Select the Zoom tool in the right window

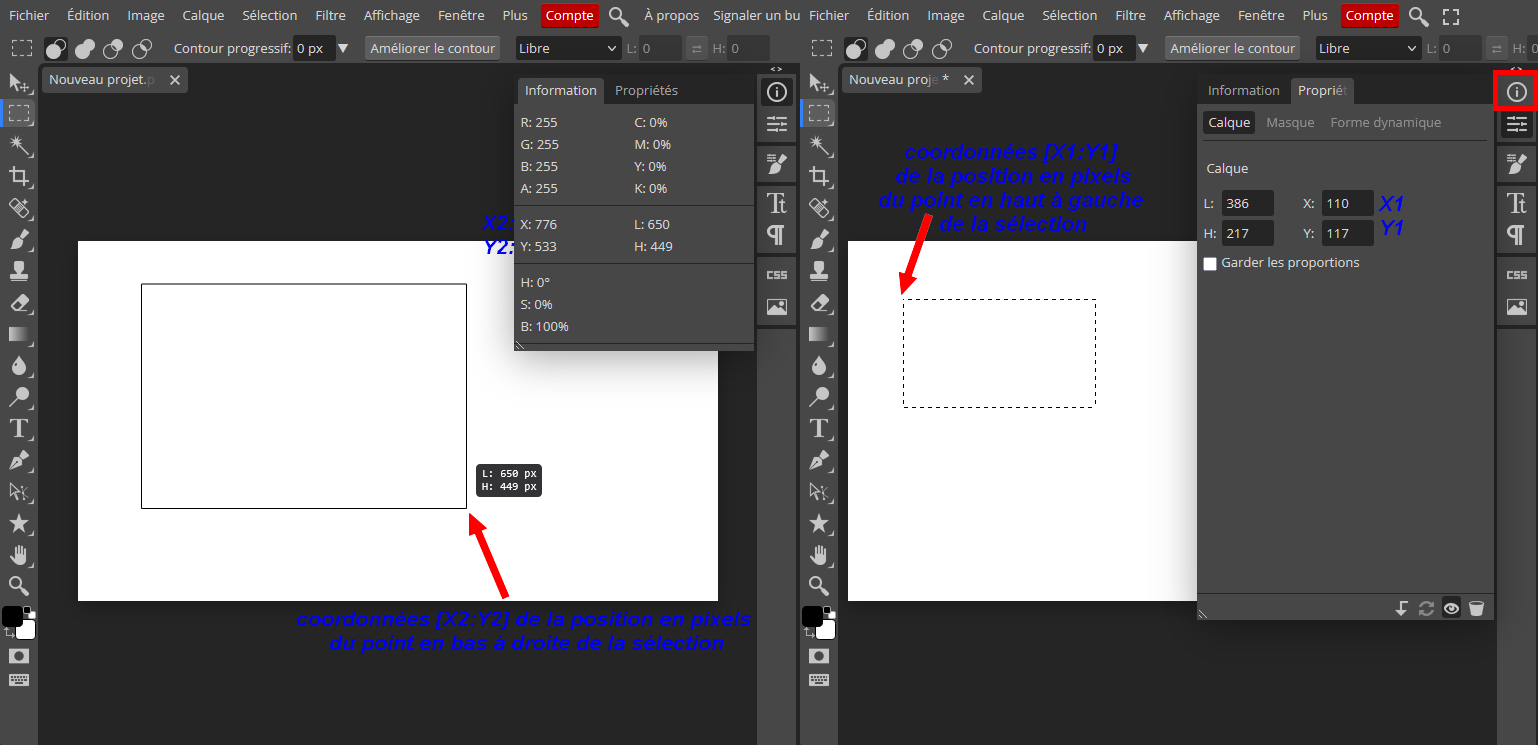[819, 585]
